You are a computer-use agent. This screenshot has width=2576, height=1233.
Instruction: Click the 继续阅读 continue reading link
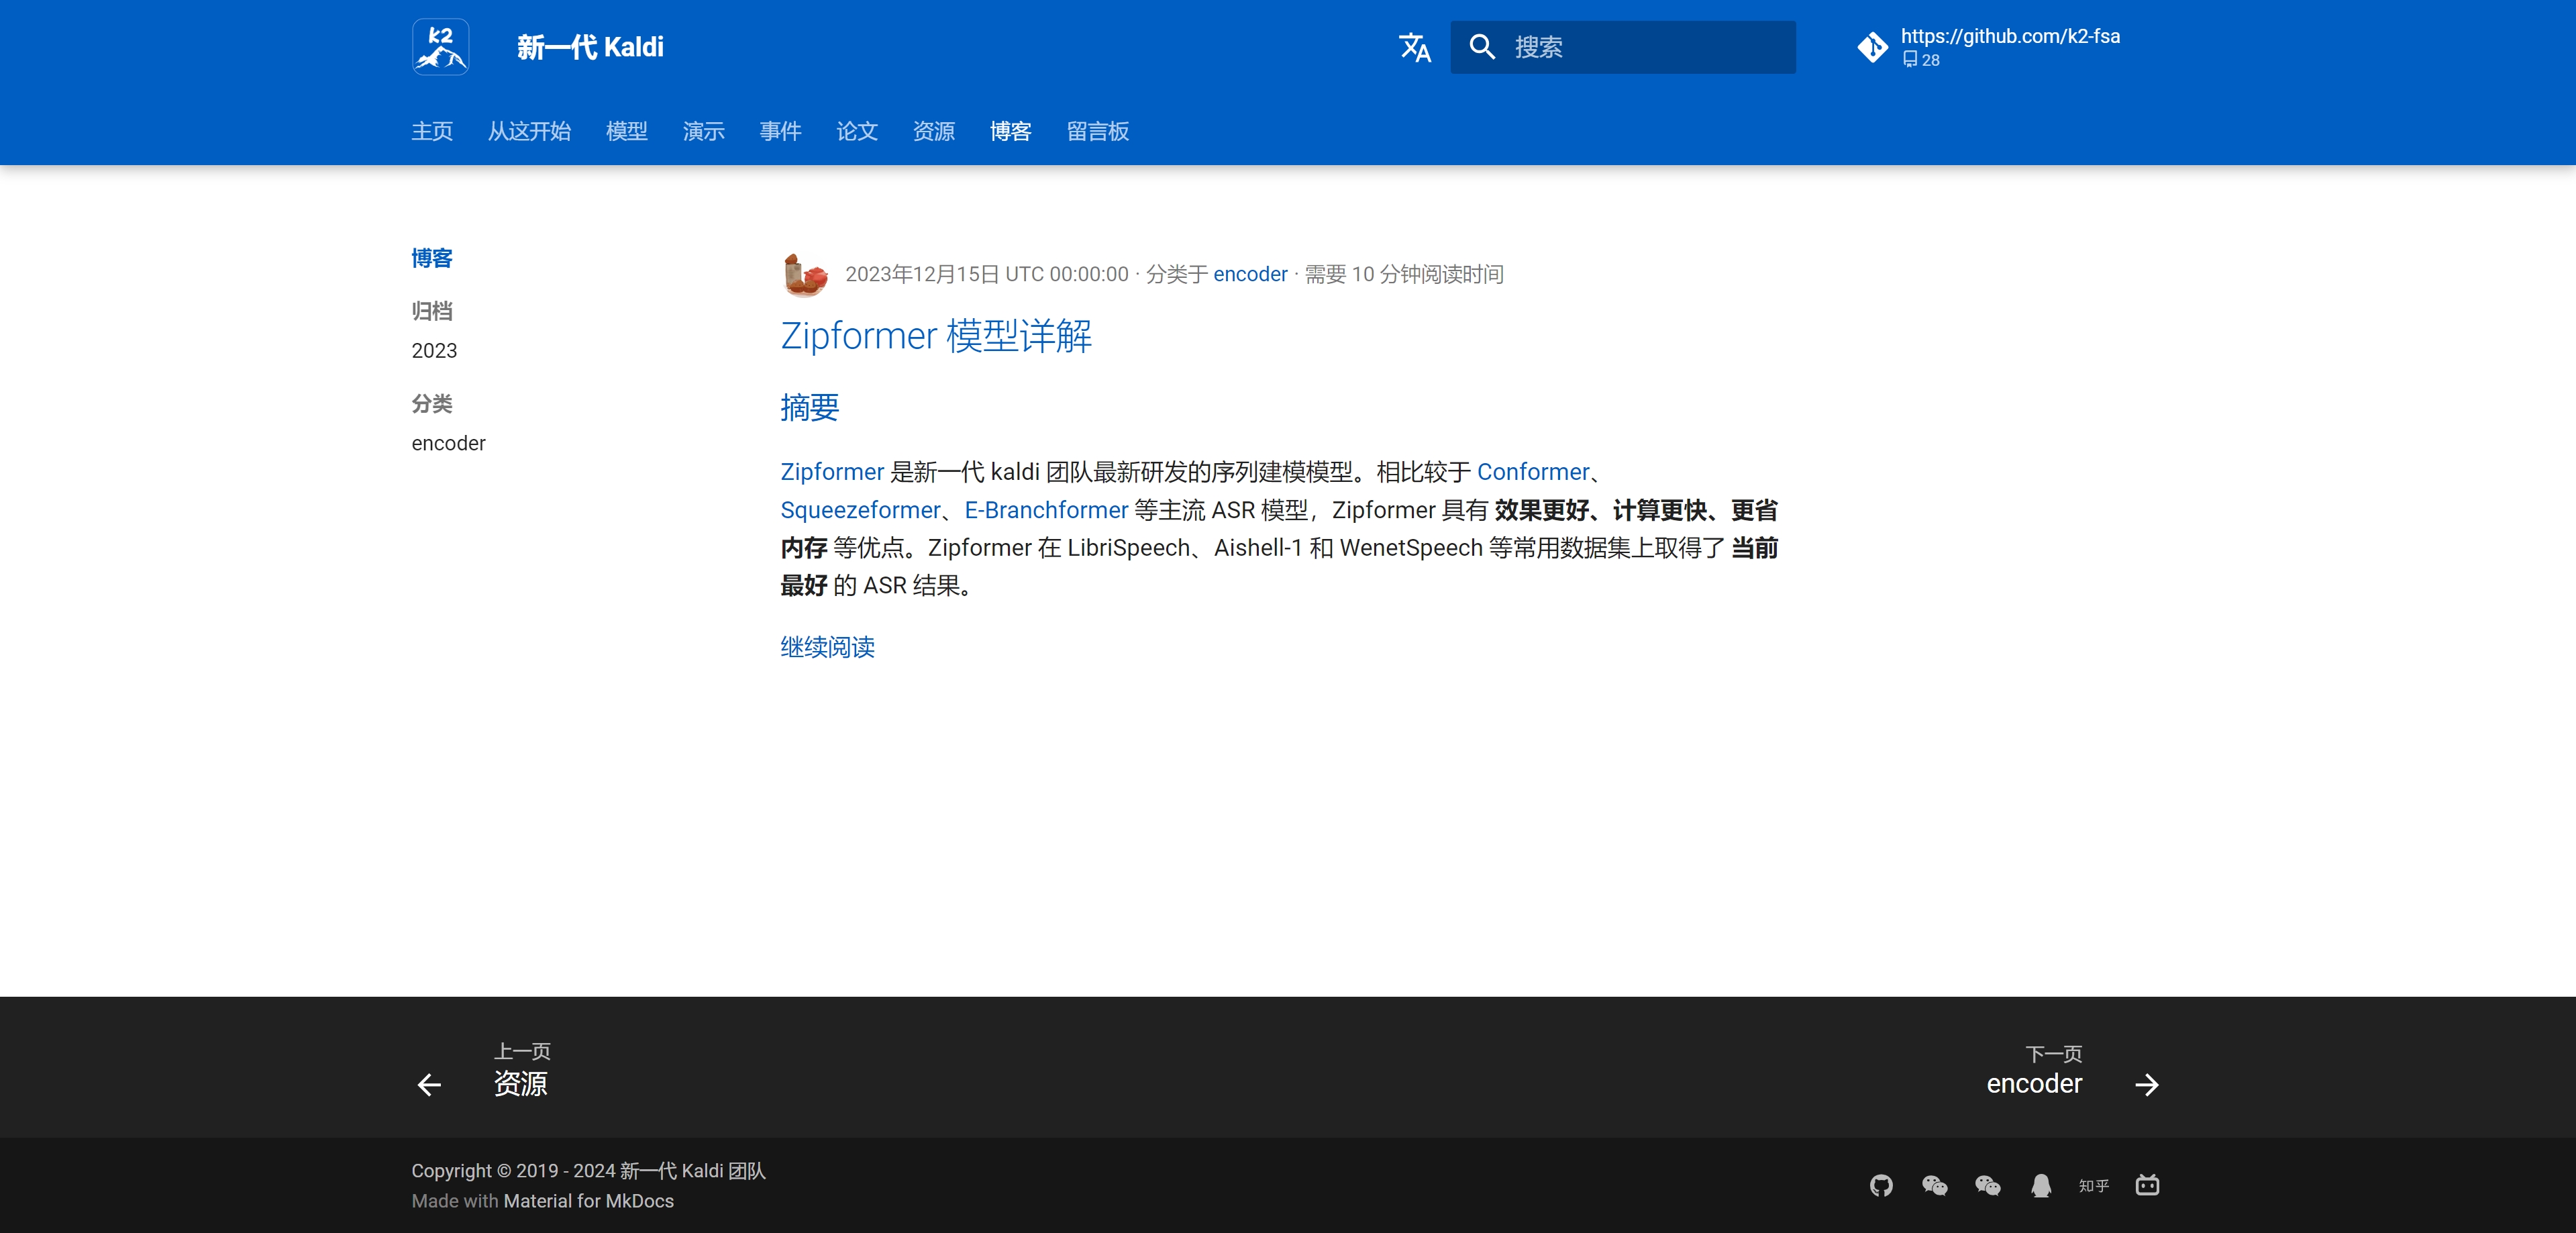click(827, 647)
